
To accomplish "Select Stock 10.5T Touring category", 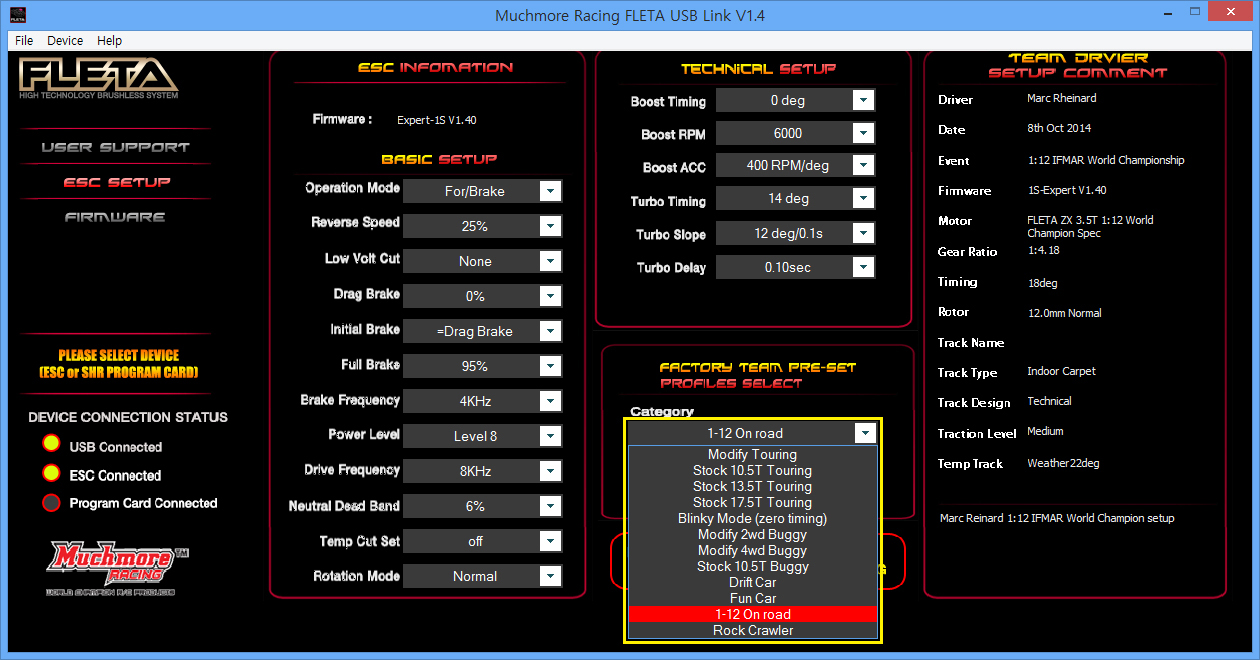I will click(x=753, y=470).
